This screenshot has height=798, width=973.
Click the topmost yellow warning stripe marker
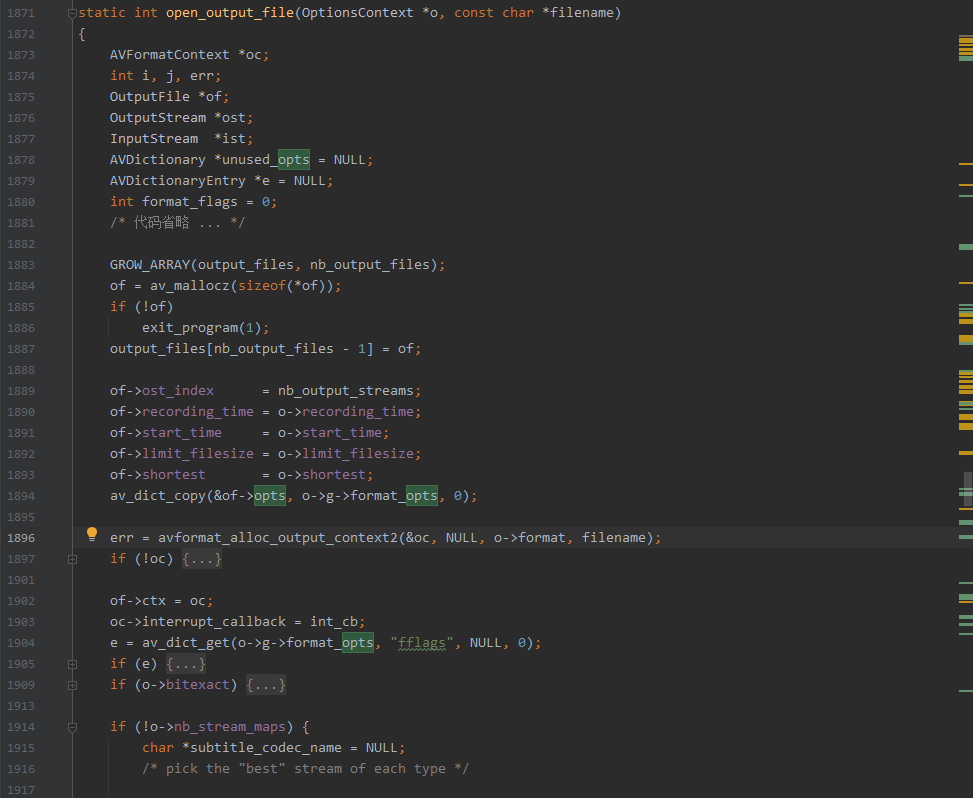point(966,38)
